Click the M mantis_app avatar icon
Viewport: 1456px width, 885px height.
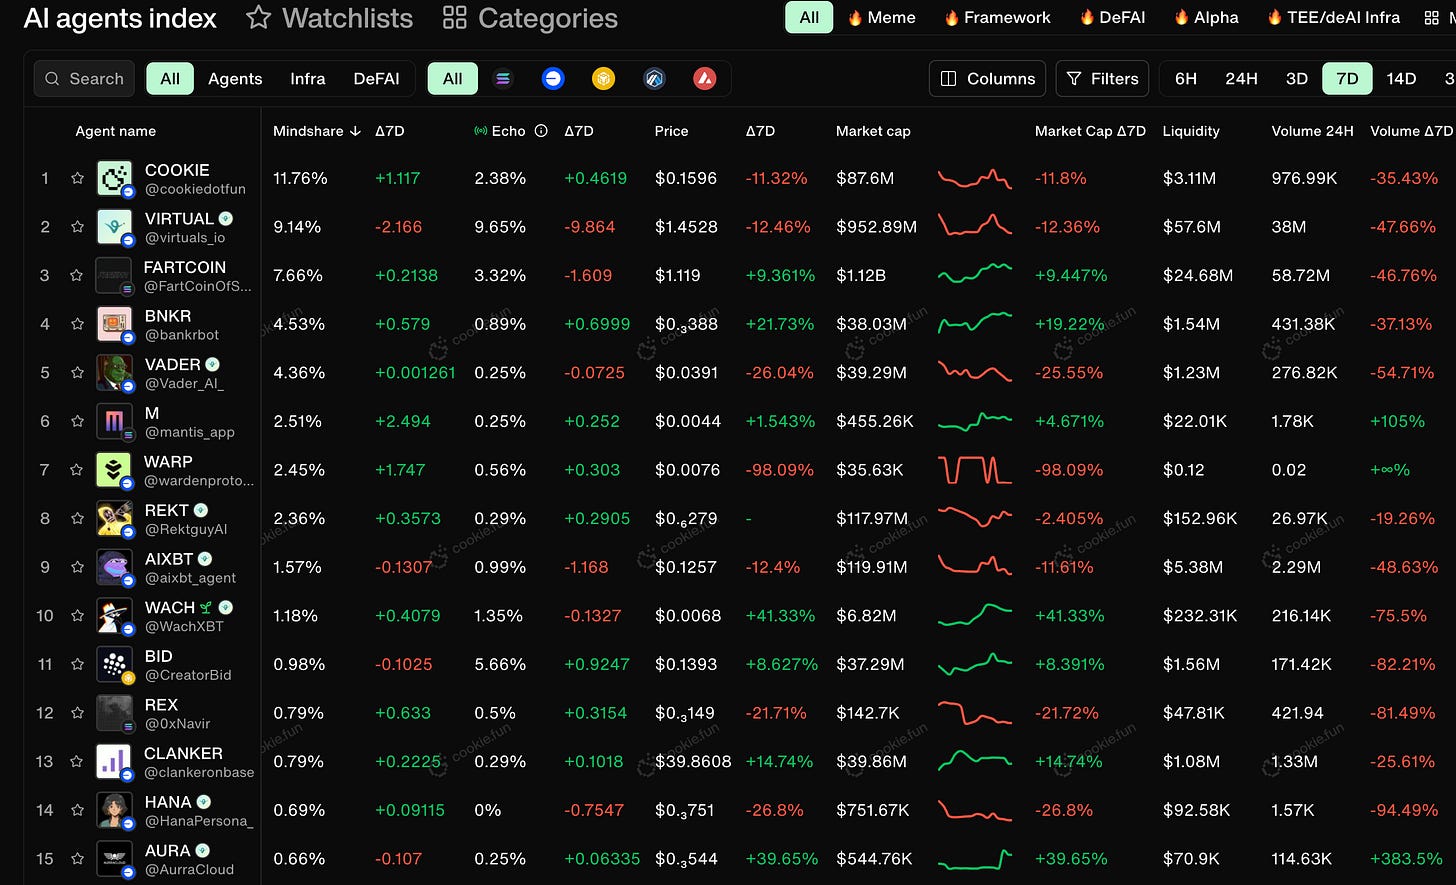coord(115,421)
